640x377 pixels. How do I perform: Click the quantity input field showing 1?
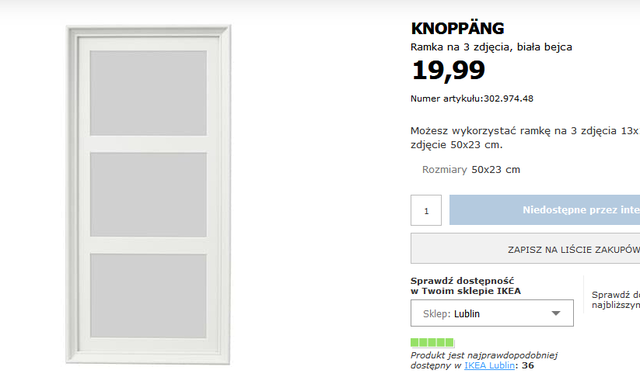(426, 210)
